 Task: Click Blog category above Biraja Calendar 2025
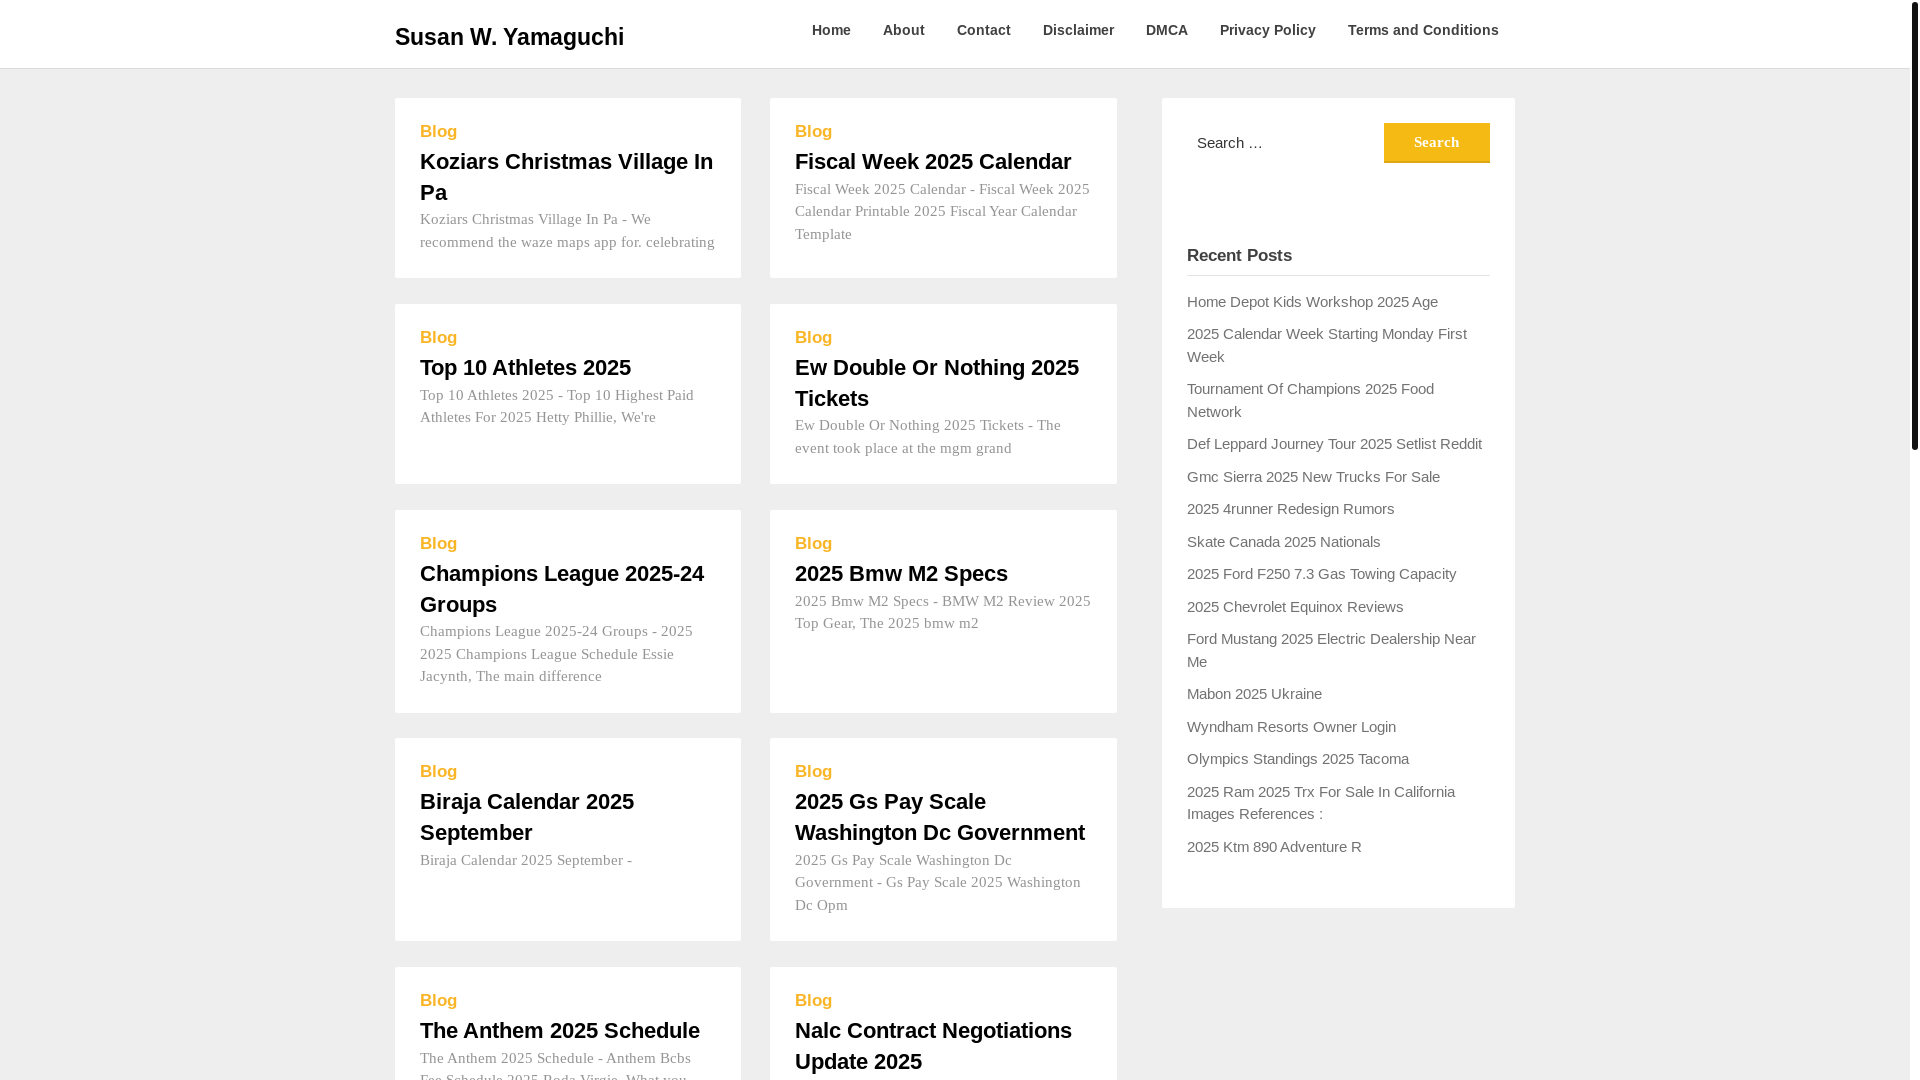pyautogui.click(x=438, y=771)
